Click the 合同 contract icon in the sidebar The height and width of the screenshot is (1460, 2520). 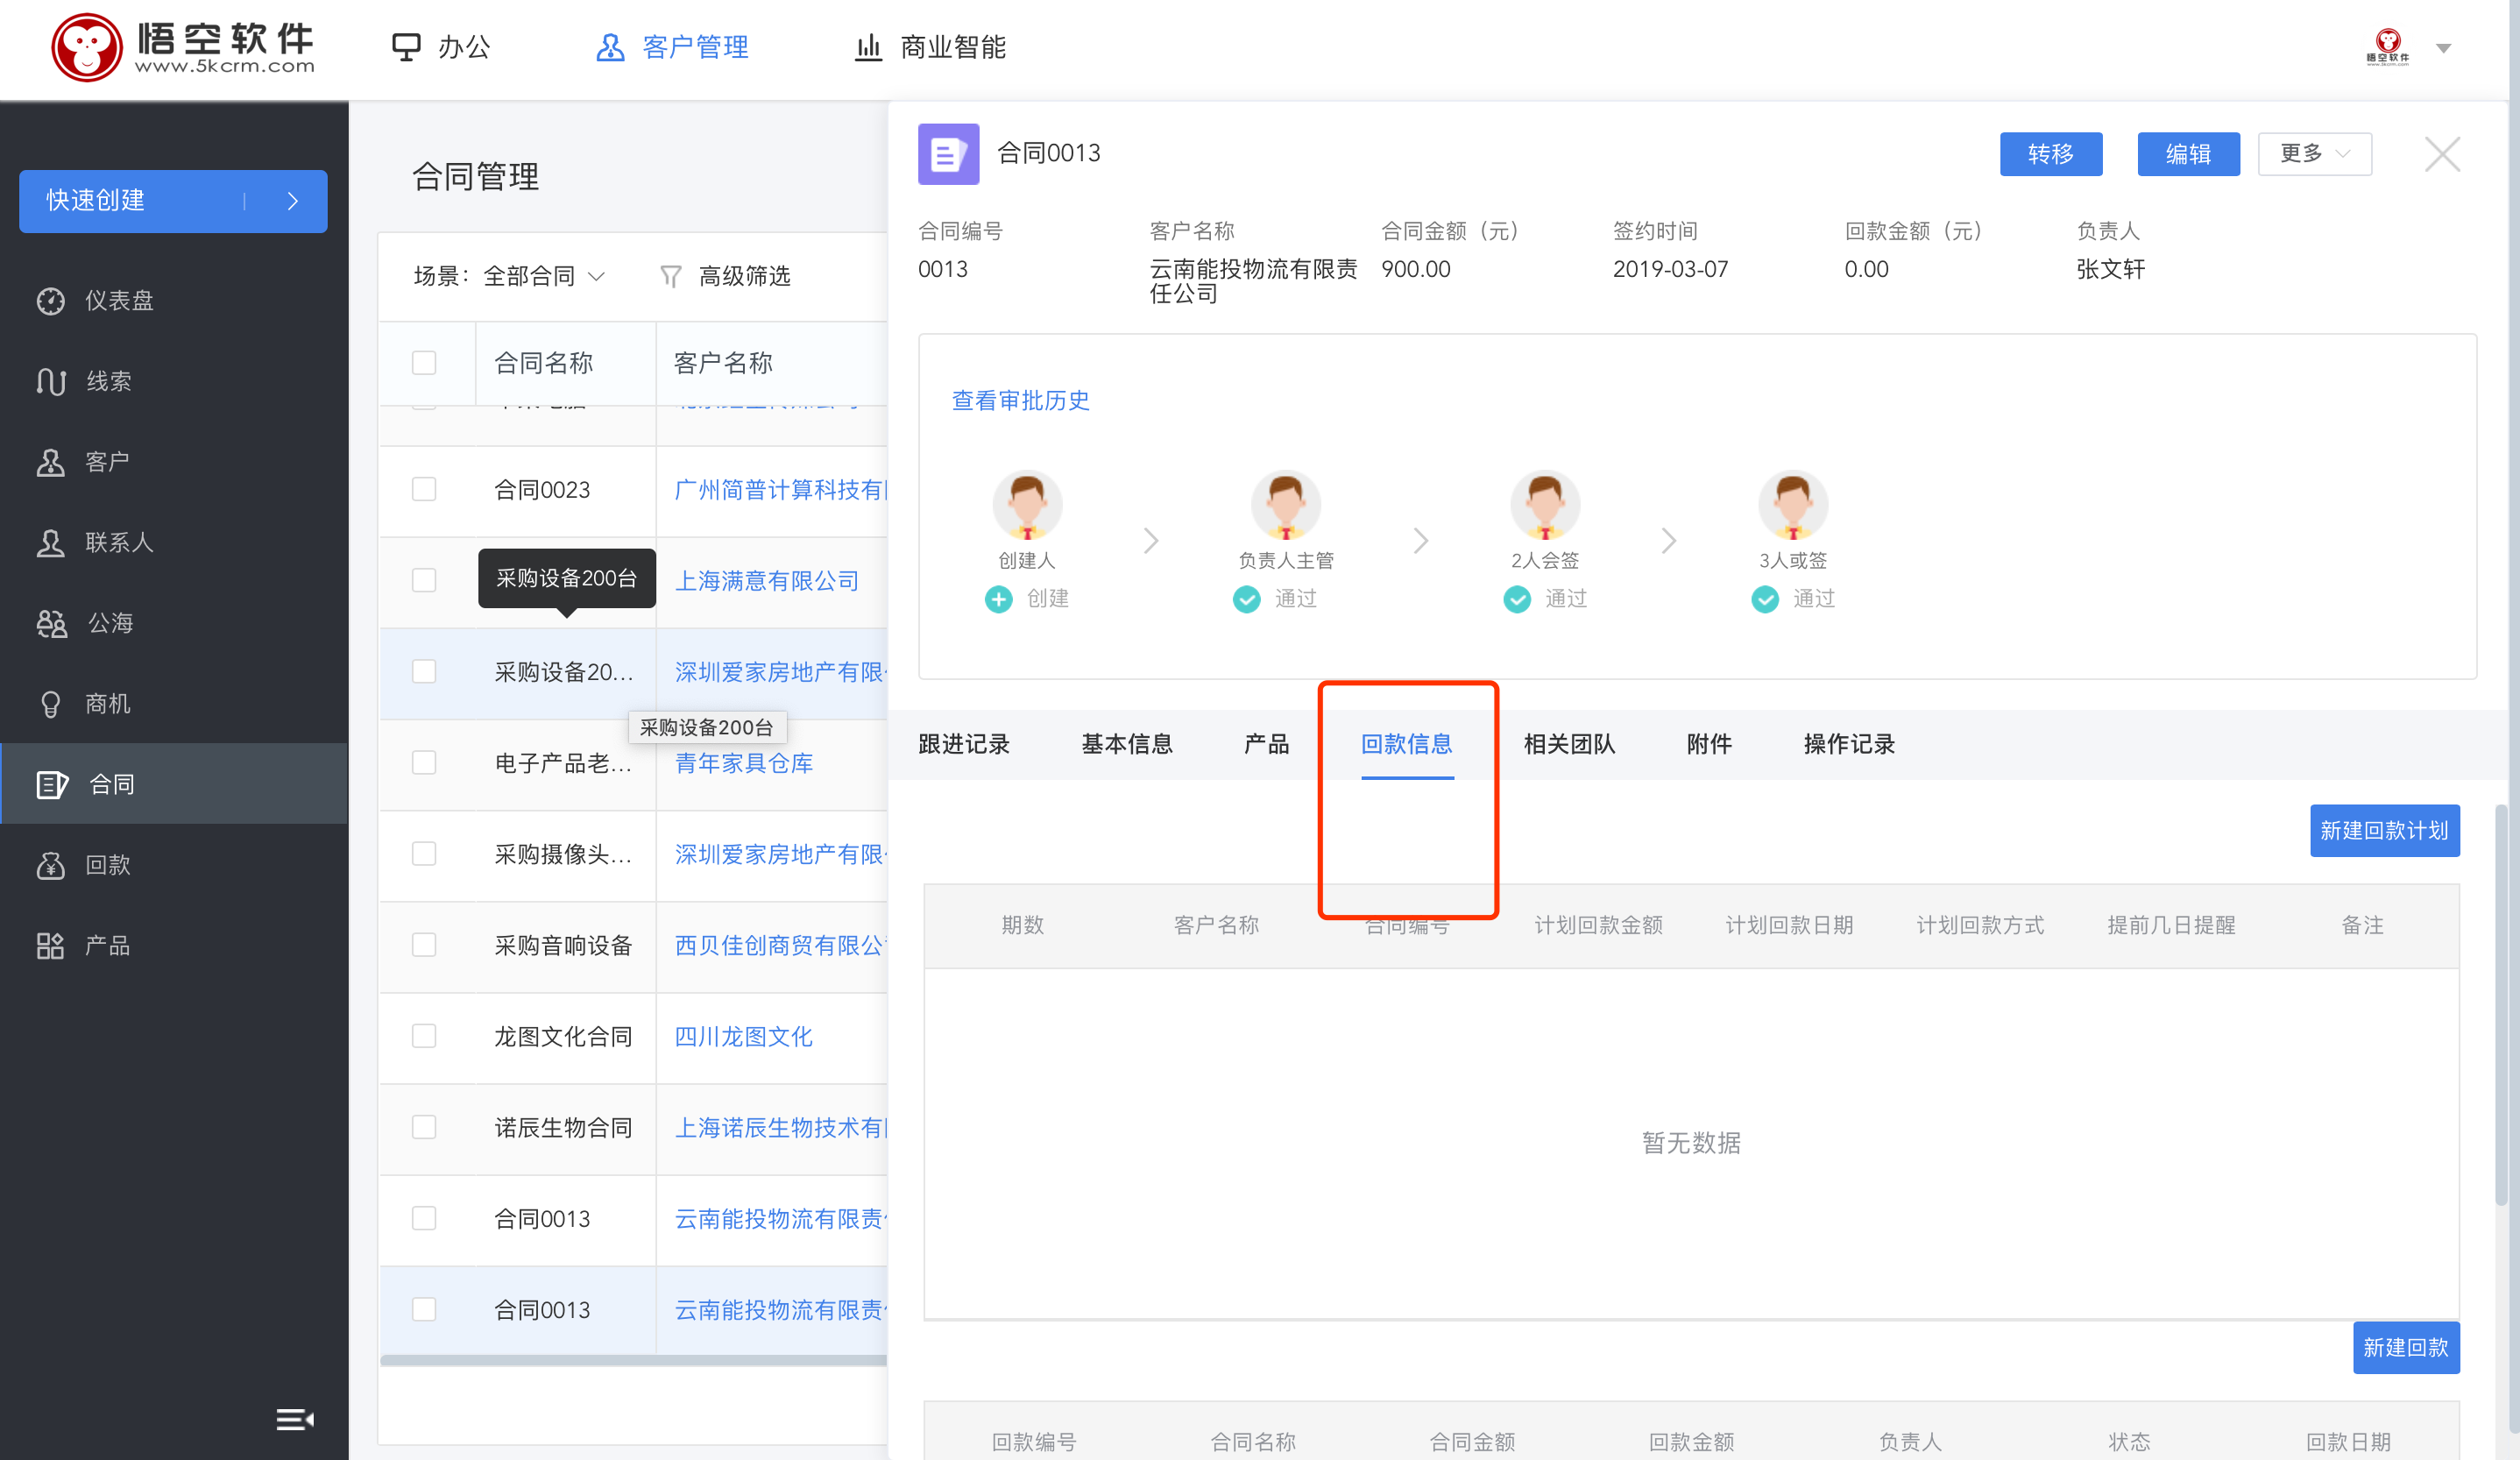click(52, 785)
